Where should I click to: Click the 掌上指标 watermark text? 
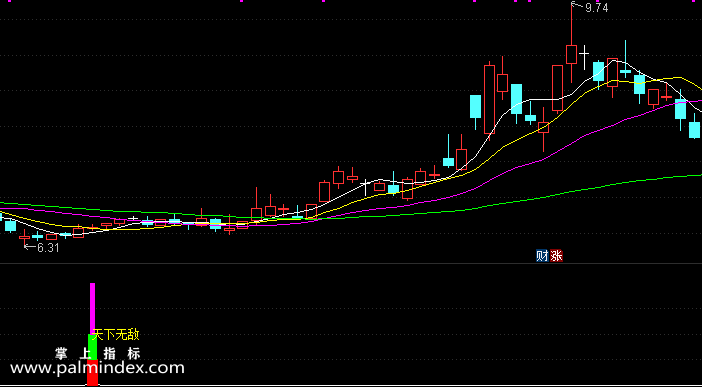click(x=98, y=353)
